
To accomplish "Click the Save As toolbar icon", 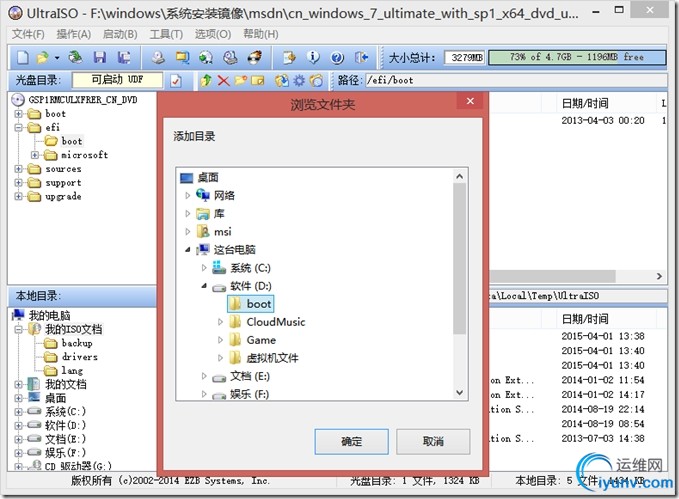I will (124, 57).
